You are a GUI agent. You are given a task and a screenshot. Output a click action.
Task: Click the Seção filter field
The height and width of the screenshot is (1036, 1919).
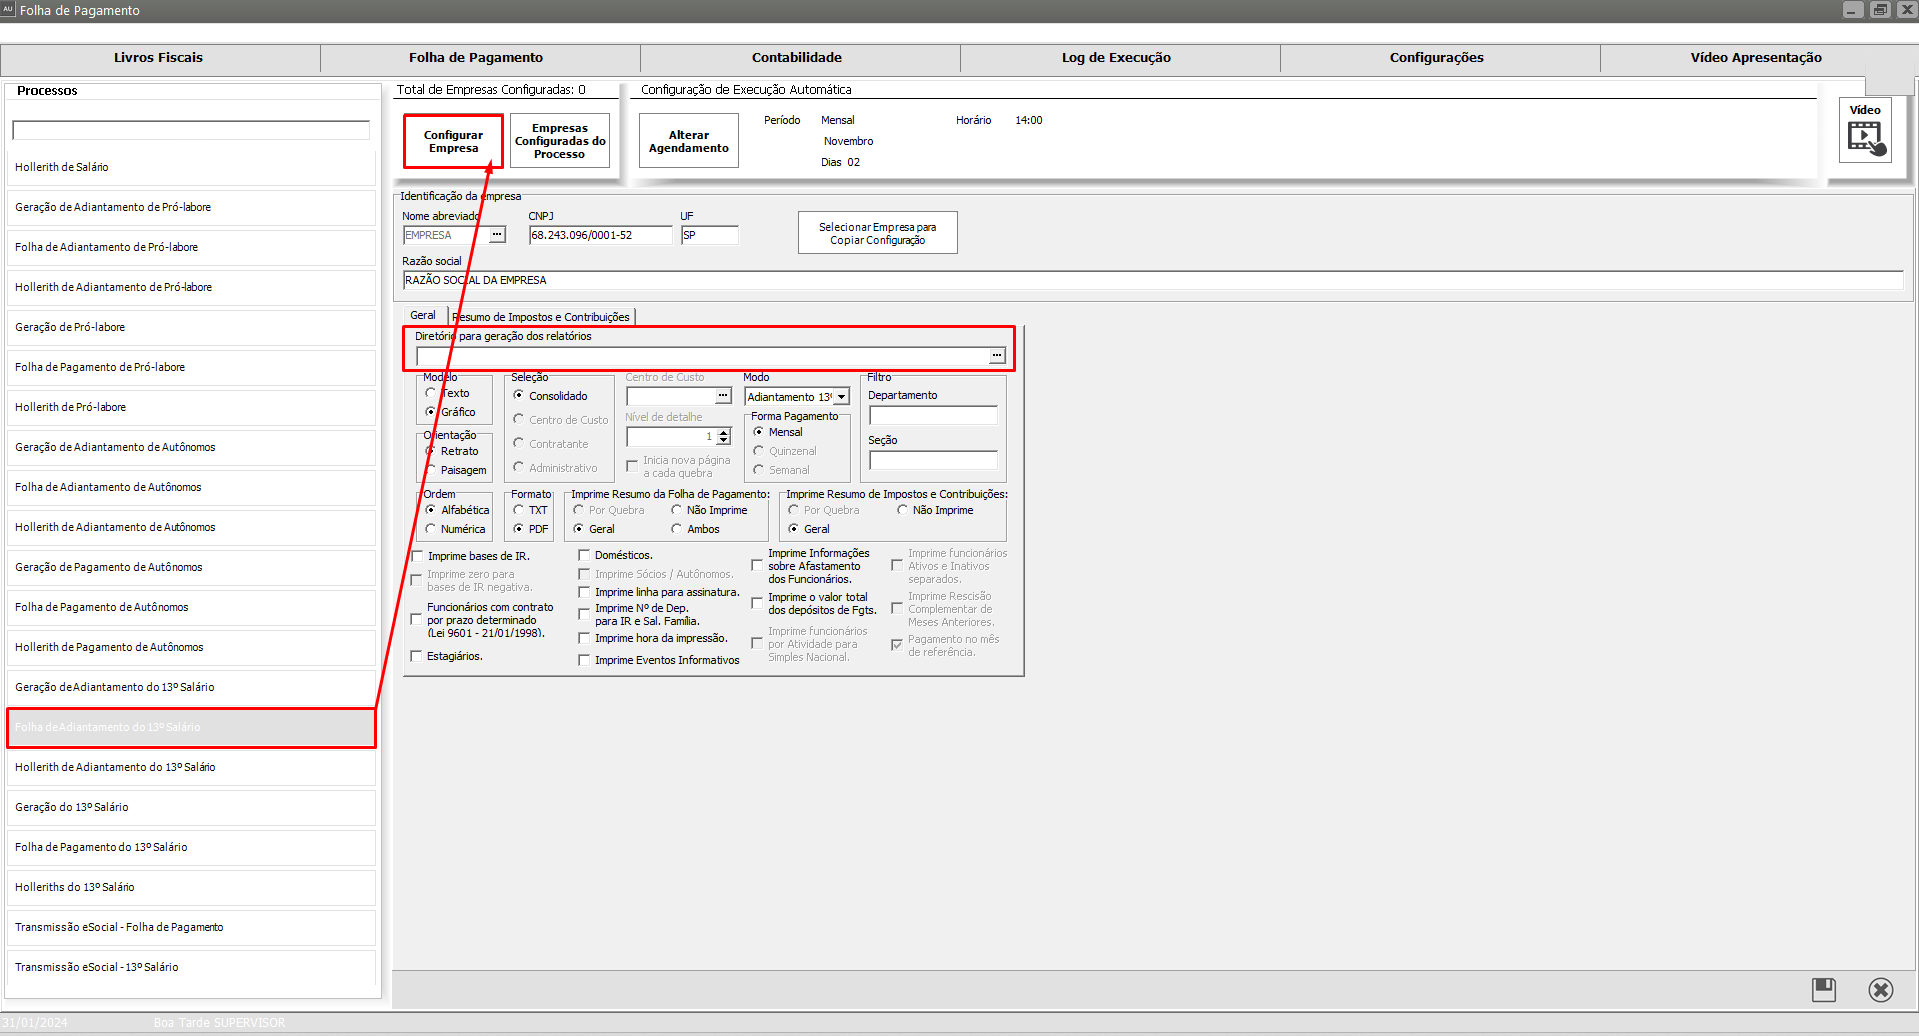[x=933, y=460]
